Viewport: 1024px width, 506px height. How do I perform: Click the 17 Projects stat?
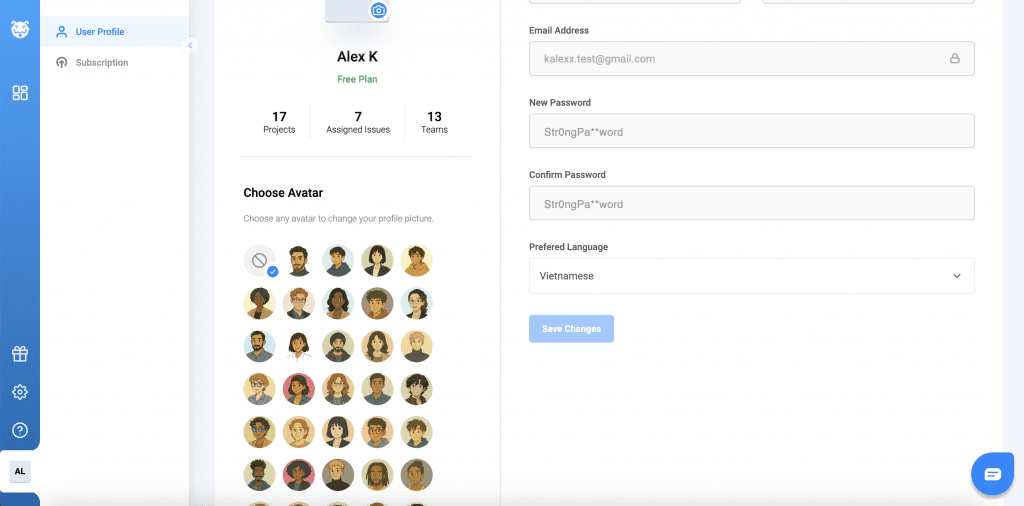pyautogui.click(x=279, y=122)
